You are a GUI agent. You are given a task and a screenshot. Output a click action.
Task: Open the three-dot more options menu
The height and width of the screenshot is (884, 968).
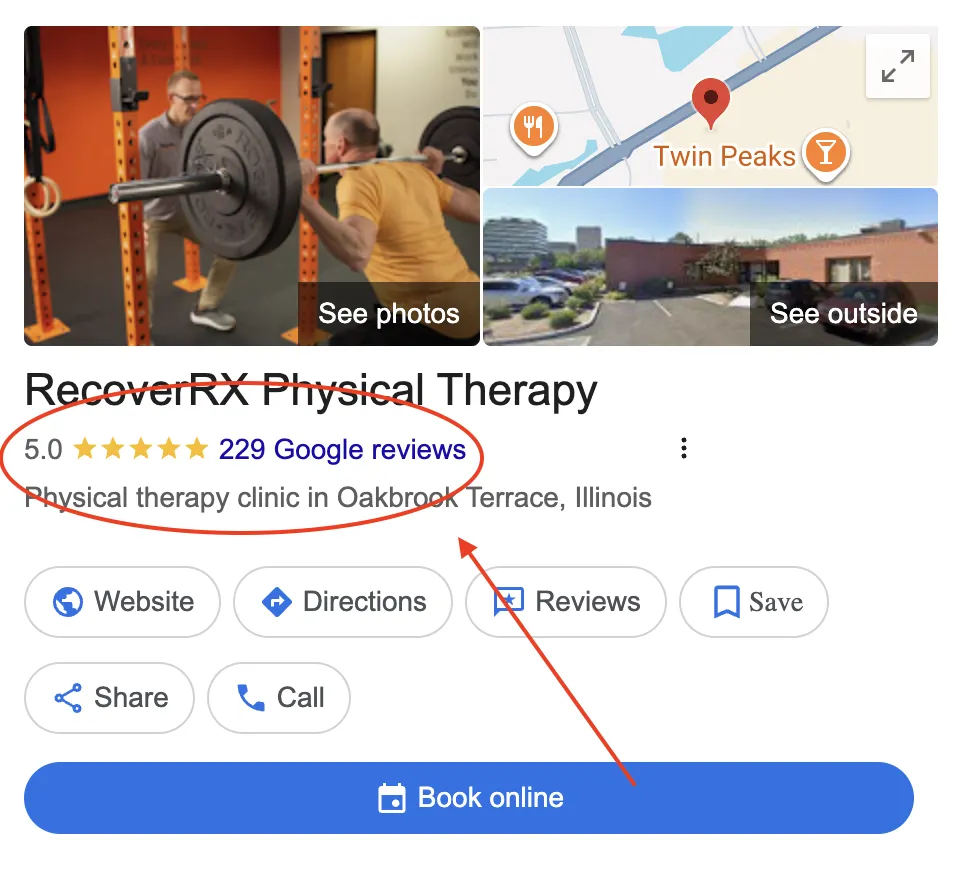pyautogui.click(x=683, y=448)
